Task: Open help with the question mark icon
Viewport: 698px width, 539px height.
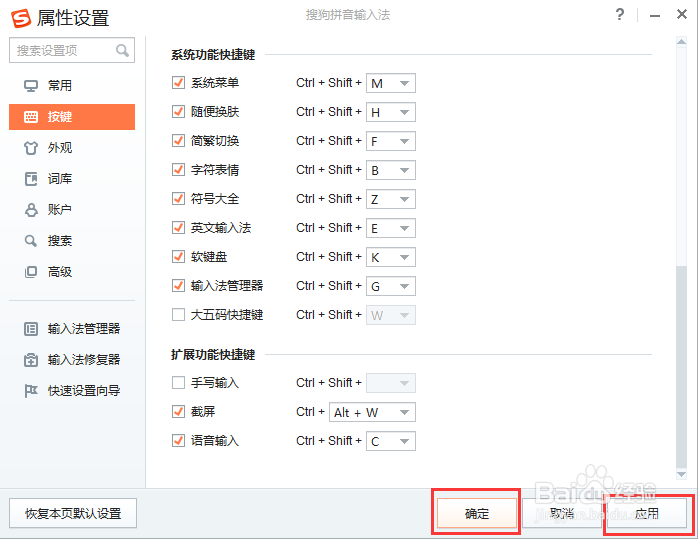Action: 620,15
